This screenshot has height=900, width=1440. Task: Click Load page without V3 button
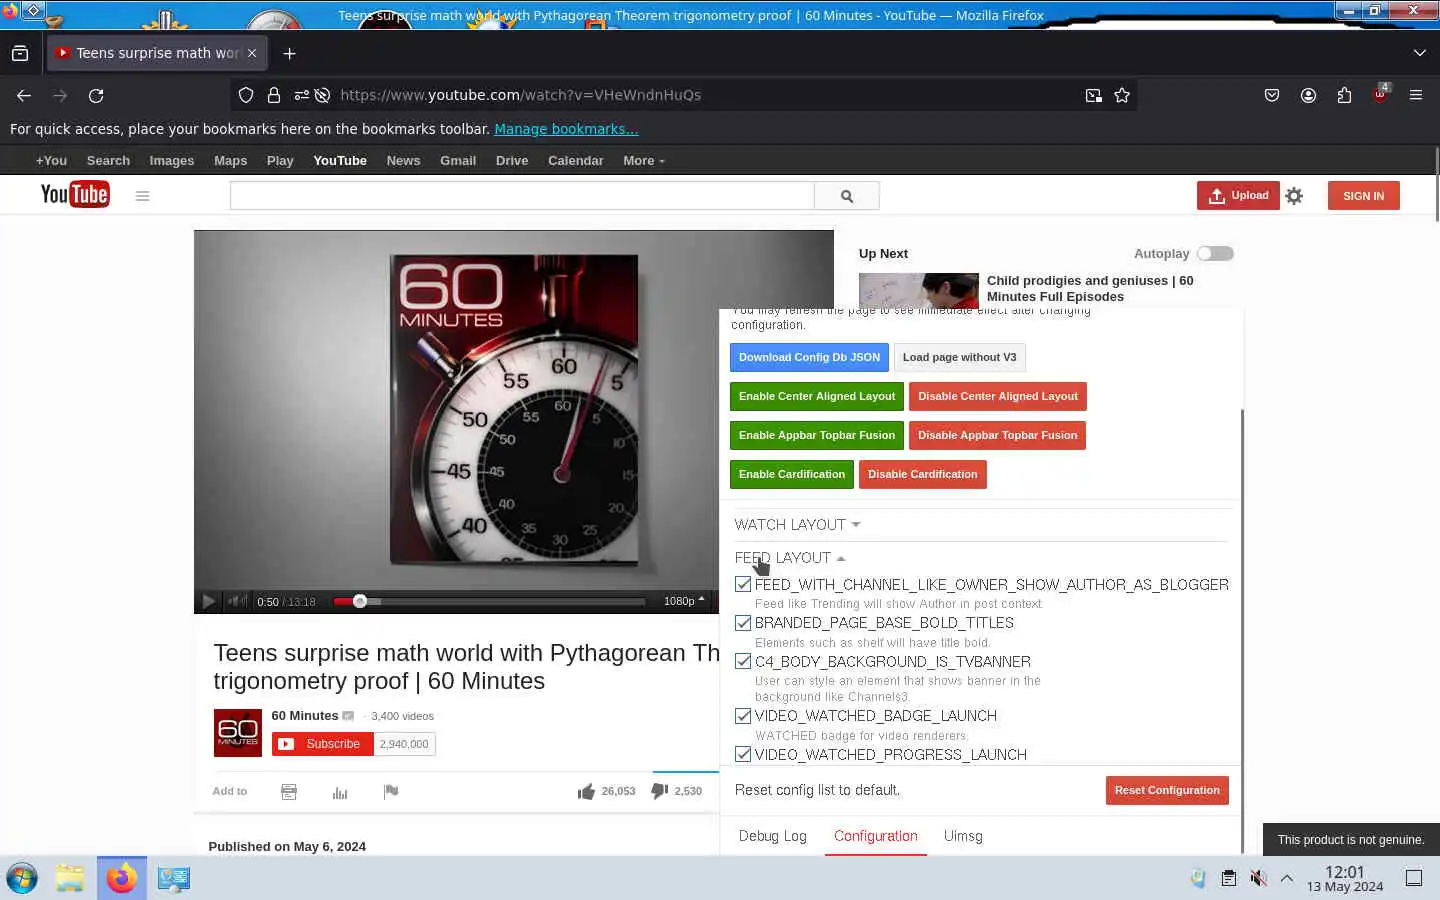959,357
